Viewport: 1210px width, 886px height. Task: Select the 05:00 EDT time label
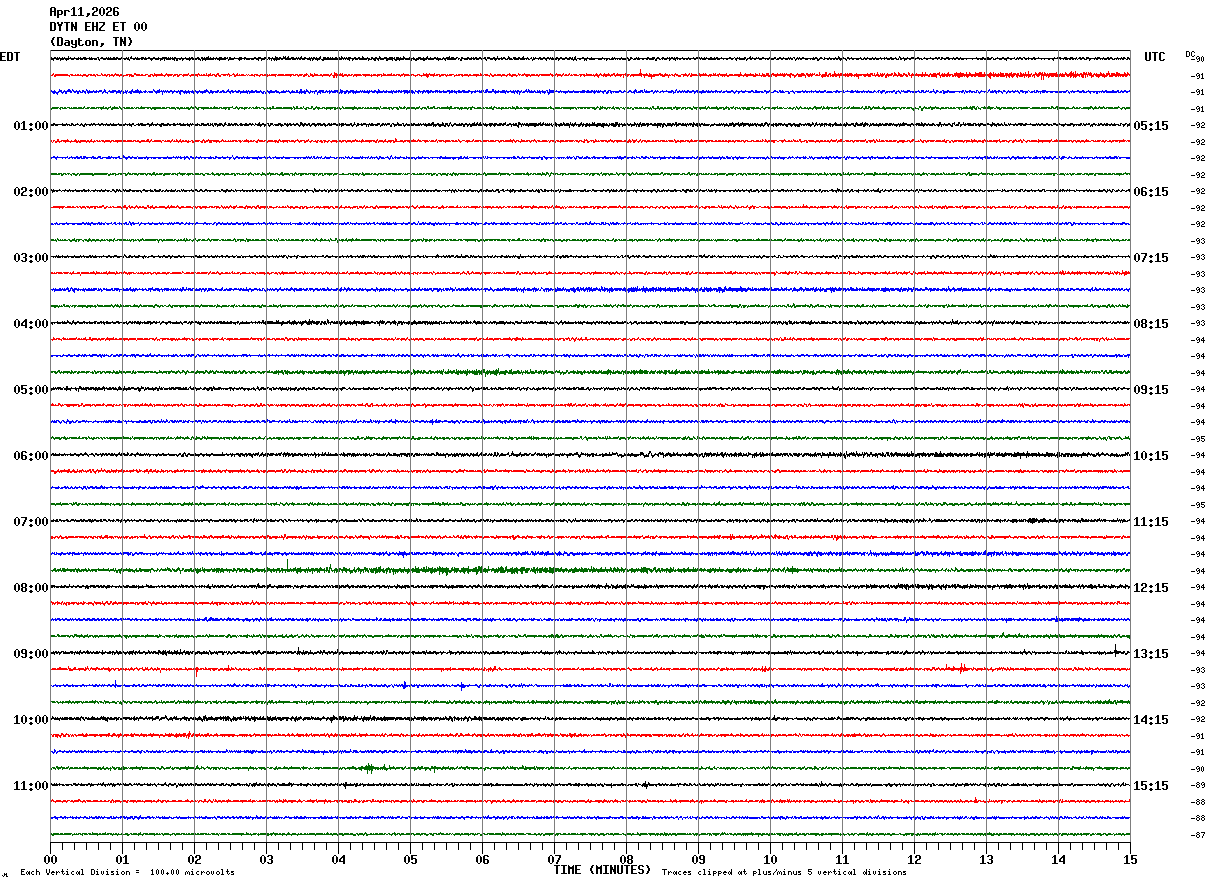(31, 390)
